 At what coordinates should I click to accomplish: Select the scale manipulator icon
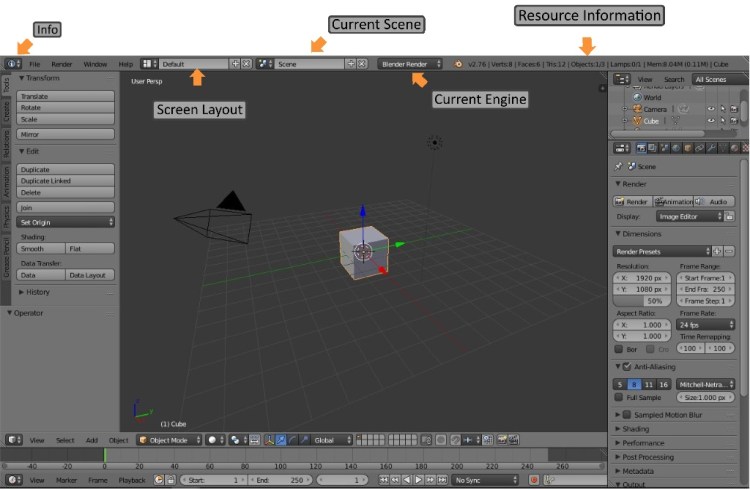click(304, 440)
